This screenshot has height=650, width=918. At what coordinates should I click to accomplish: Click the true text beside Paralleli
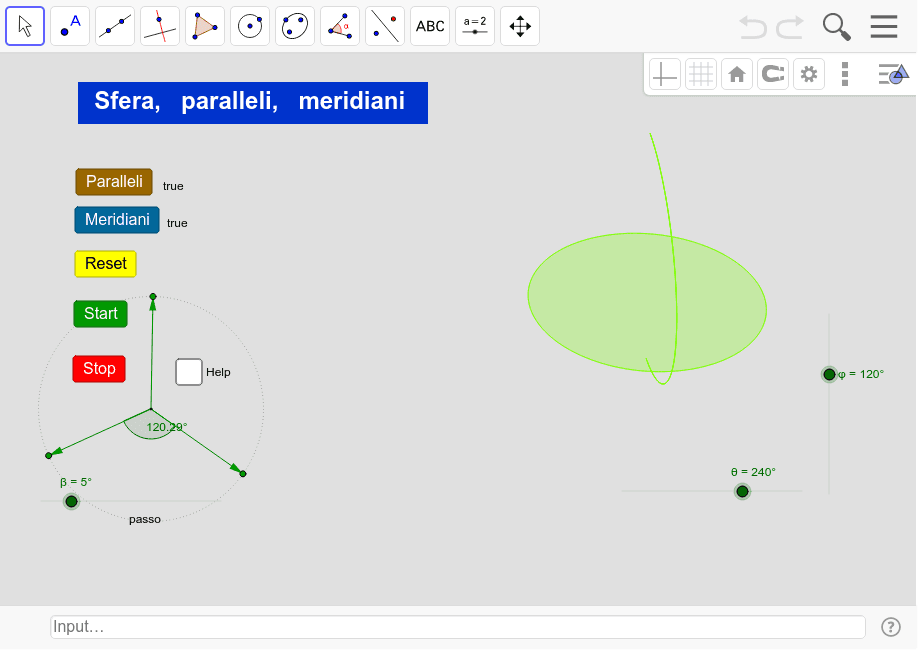click(173, 186)
